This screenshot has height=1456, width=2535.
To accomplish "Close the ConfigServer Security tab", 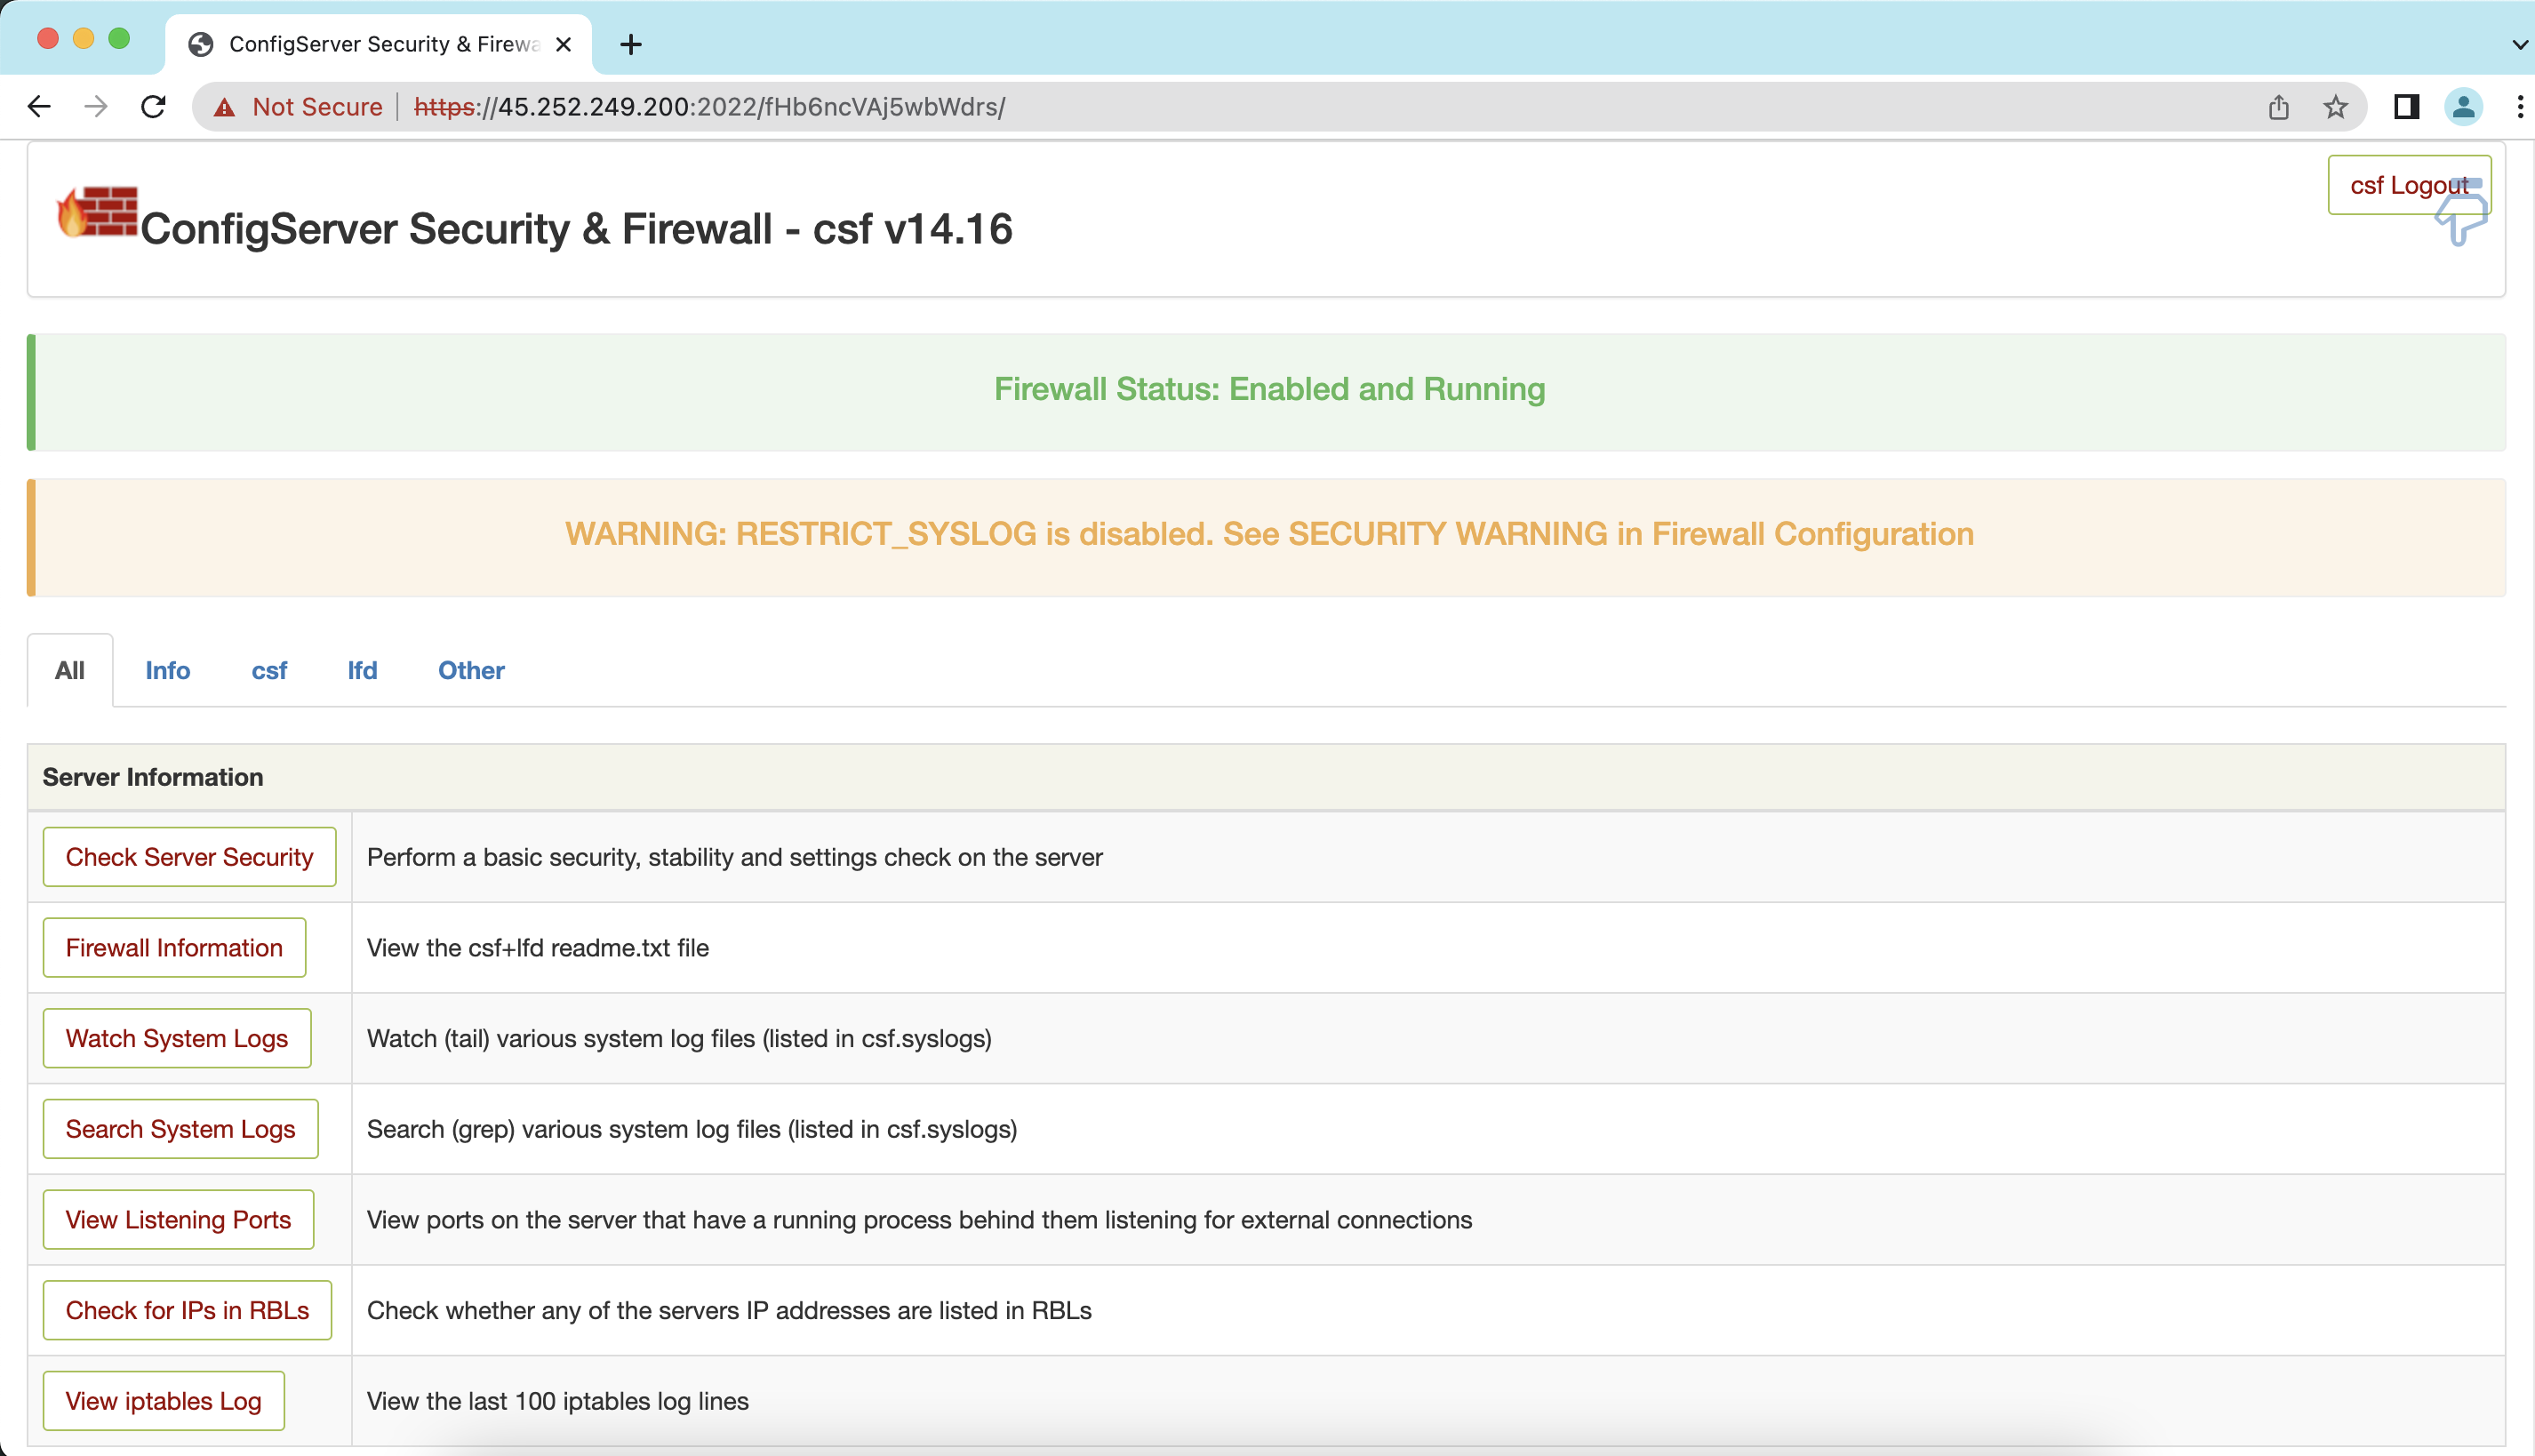I will [563, 44].
